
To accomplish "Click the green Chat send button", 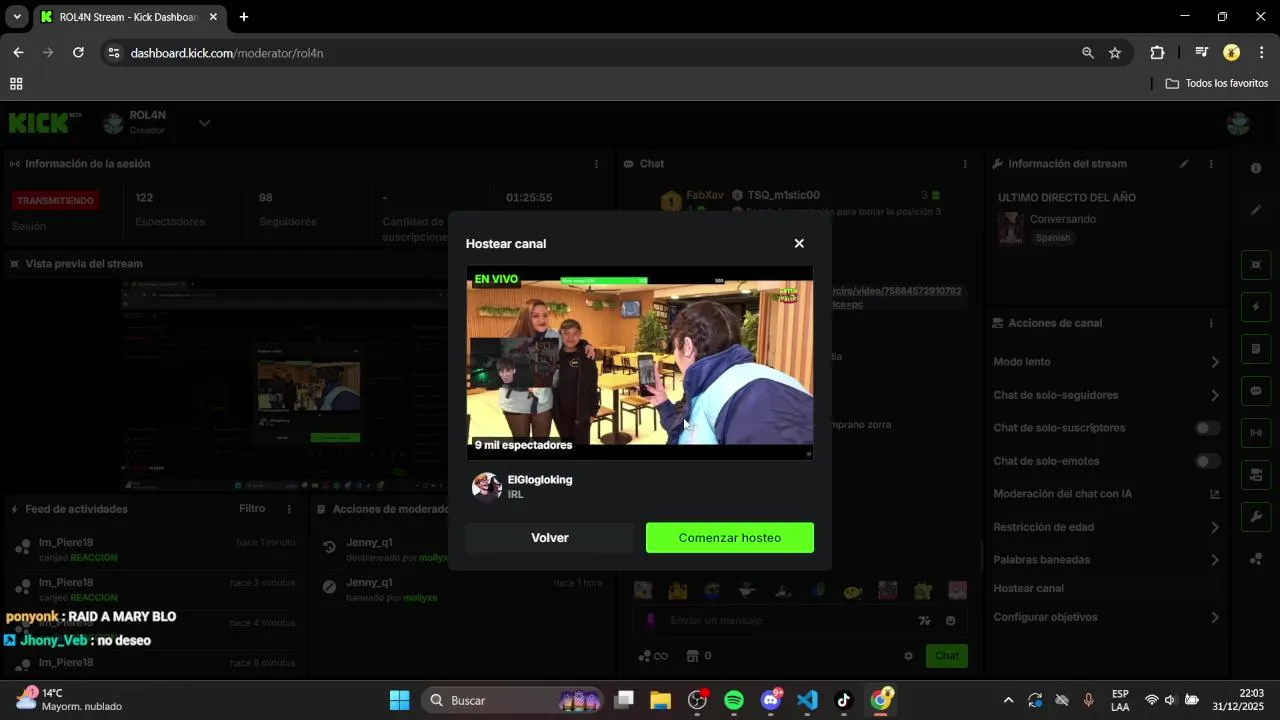I will tap(947, 657).
